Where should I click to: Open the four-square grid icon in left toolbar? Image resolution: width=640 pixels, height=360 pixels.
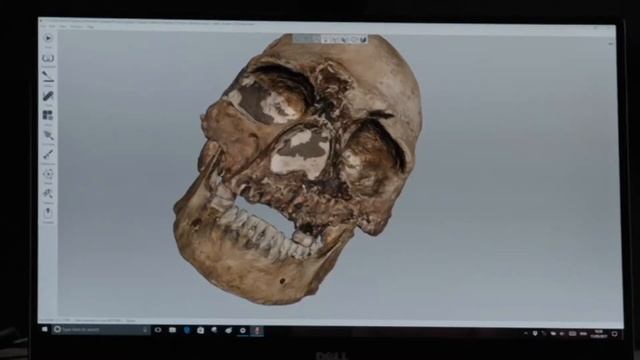pos(48,115)
